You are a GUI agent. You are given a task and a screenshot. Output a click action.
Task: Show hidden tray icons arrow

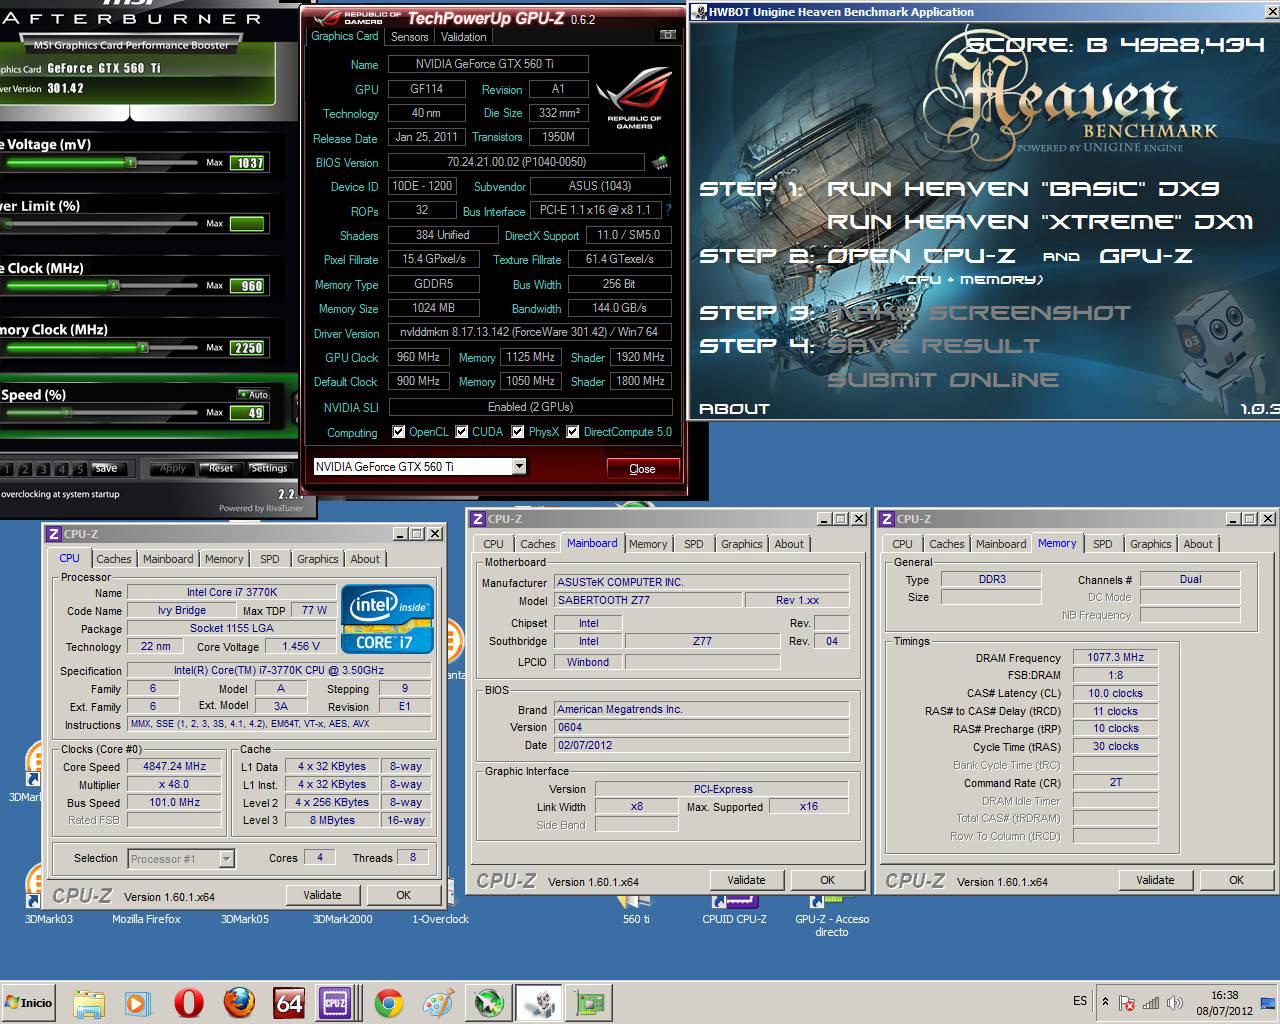tap(1105, 1001)
